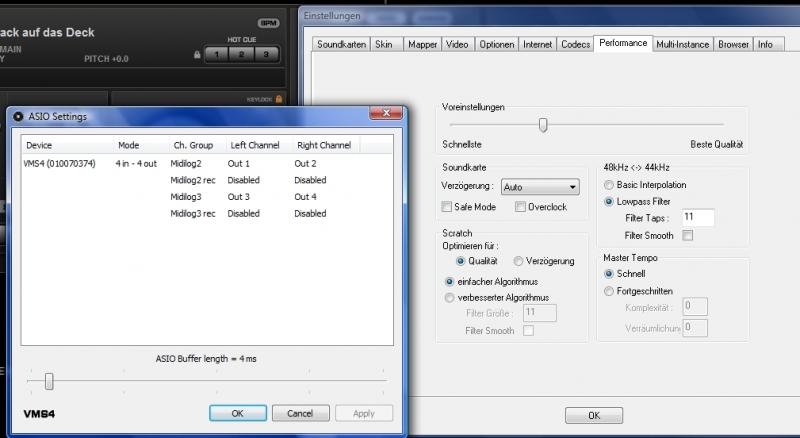This screenshot has height=438, width=800.
Task: Click the ASIO Settings title bar icon
Action: point(18,117)
